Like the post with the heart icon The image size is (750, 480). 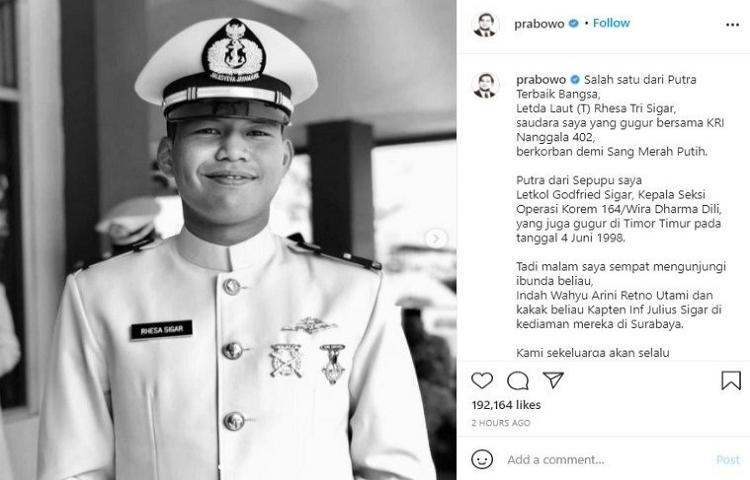(x=482, y=381)
